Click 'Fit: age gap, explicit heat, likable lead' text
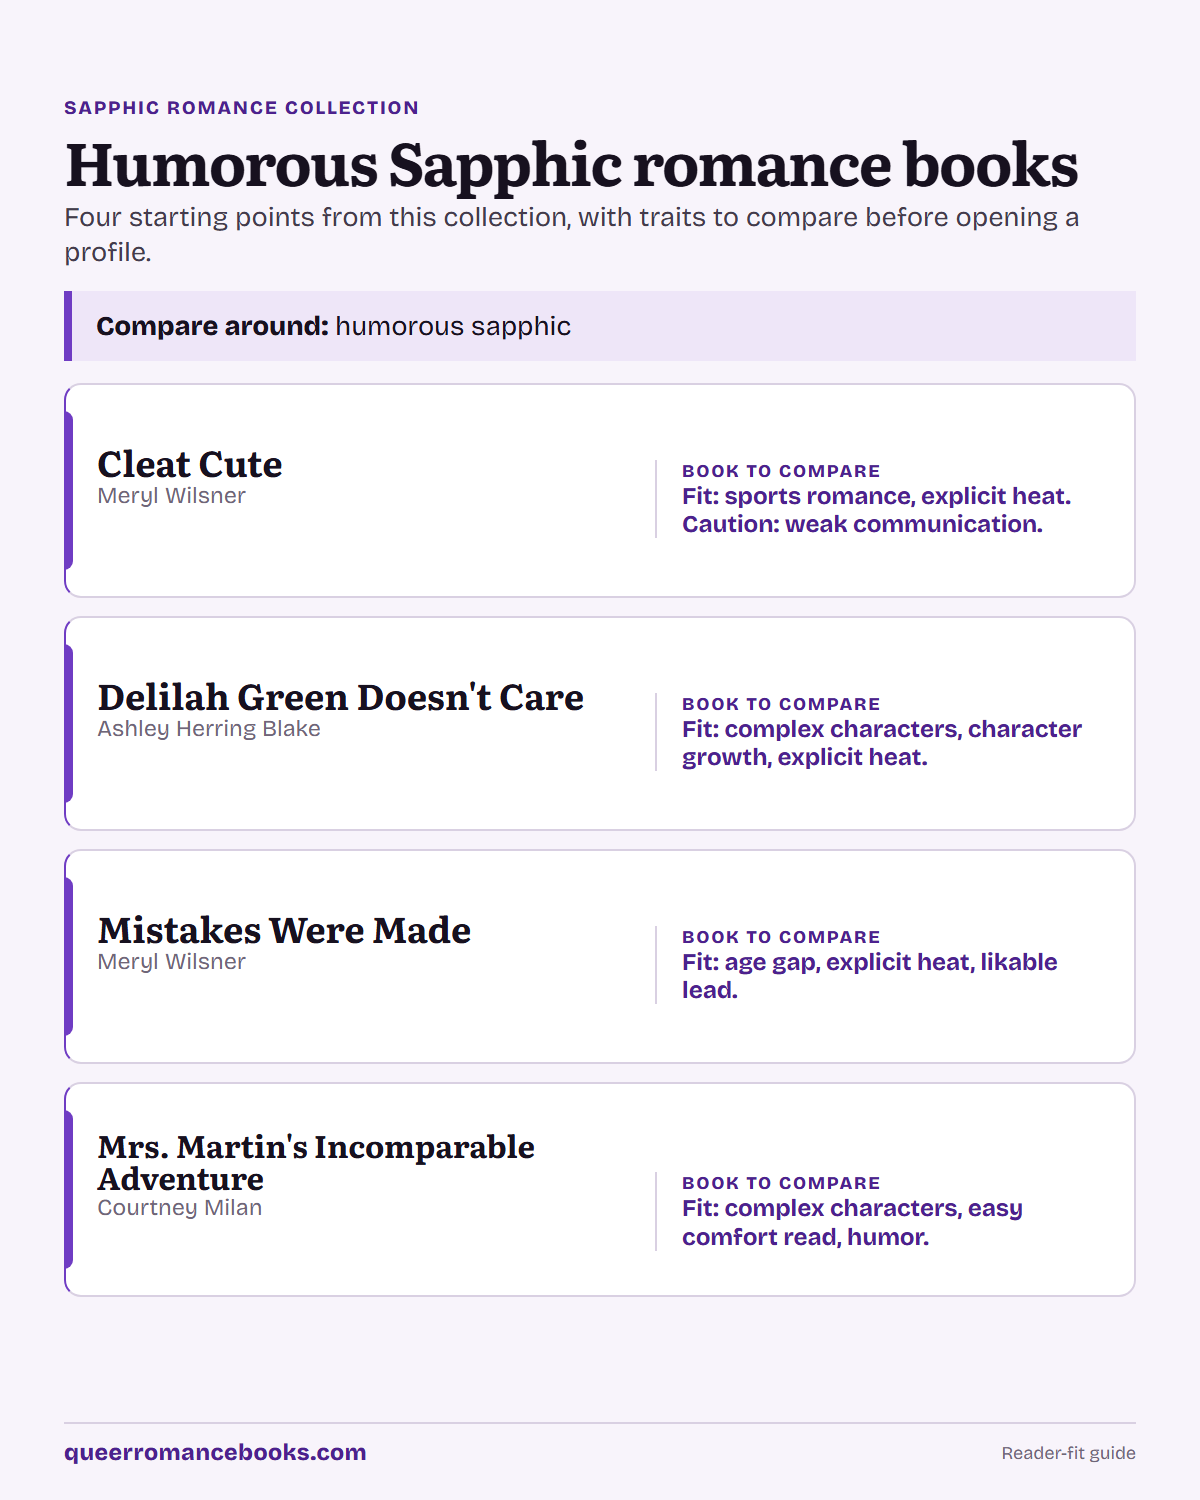This screenshot has width=1200, height=1500. (869, 976)
